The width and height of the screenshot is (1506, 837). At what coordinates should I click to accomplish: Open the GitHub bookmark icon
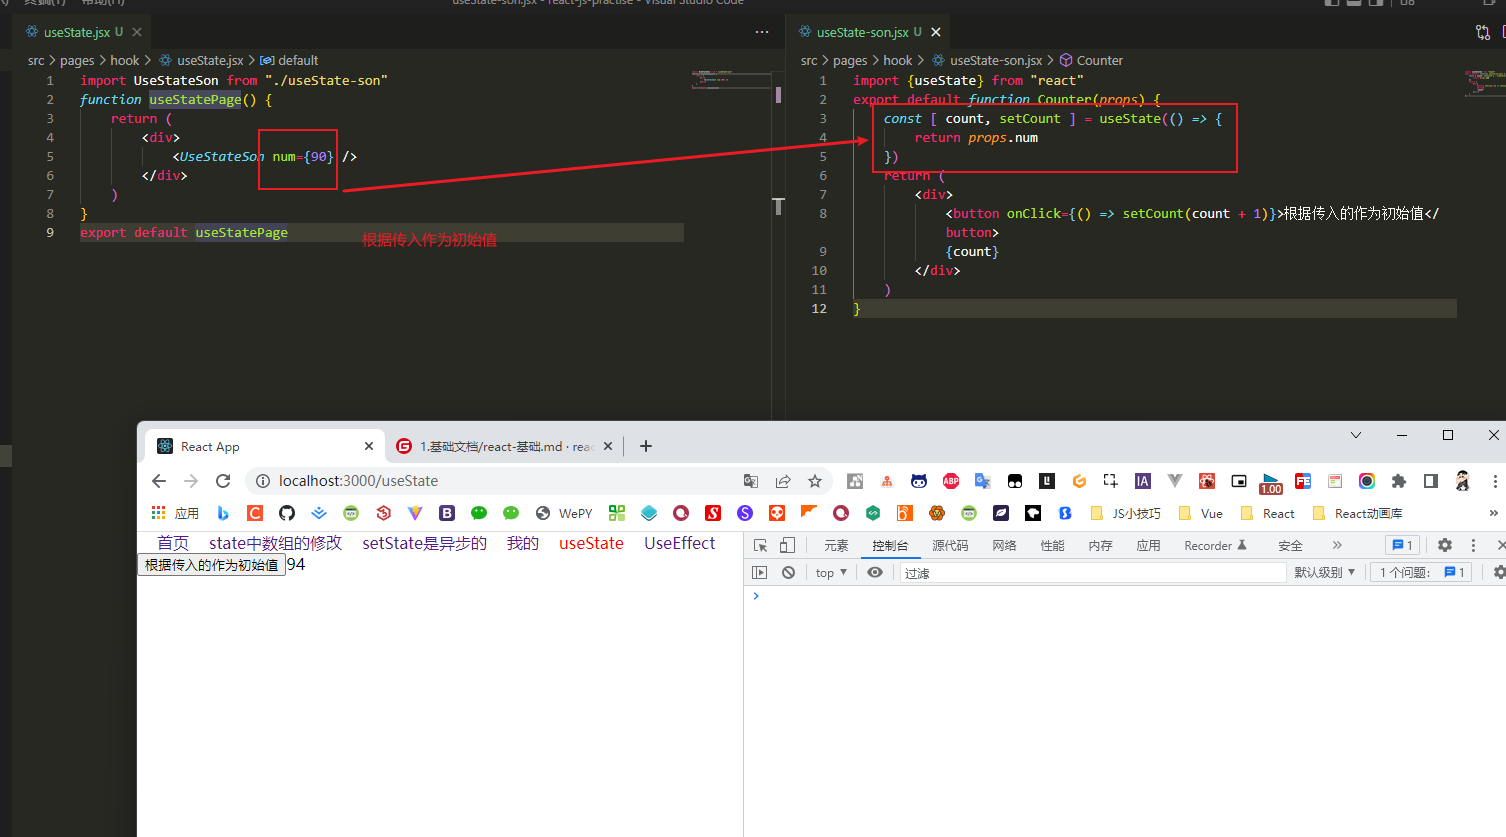pos(287,513)
